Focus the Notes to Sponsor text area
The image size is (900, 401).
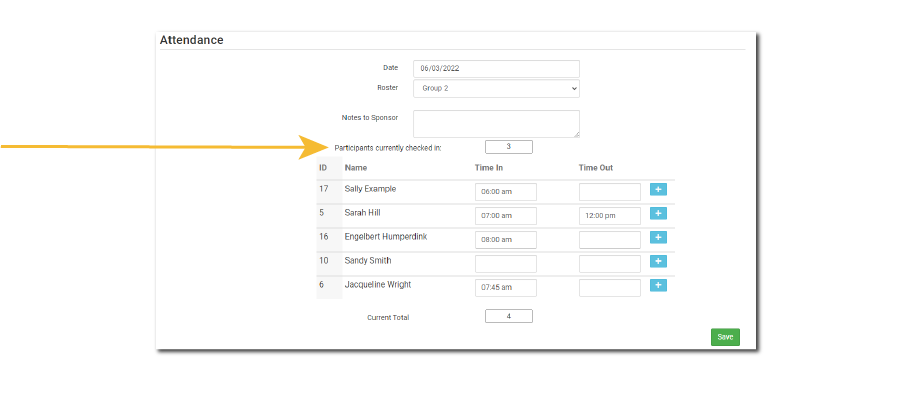click(x=496, y=123)
